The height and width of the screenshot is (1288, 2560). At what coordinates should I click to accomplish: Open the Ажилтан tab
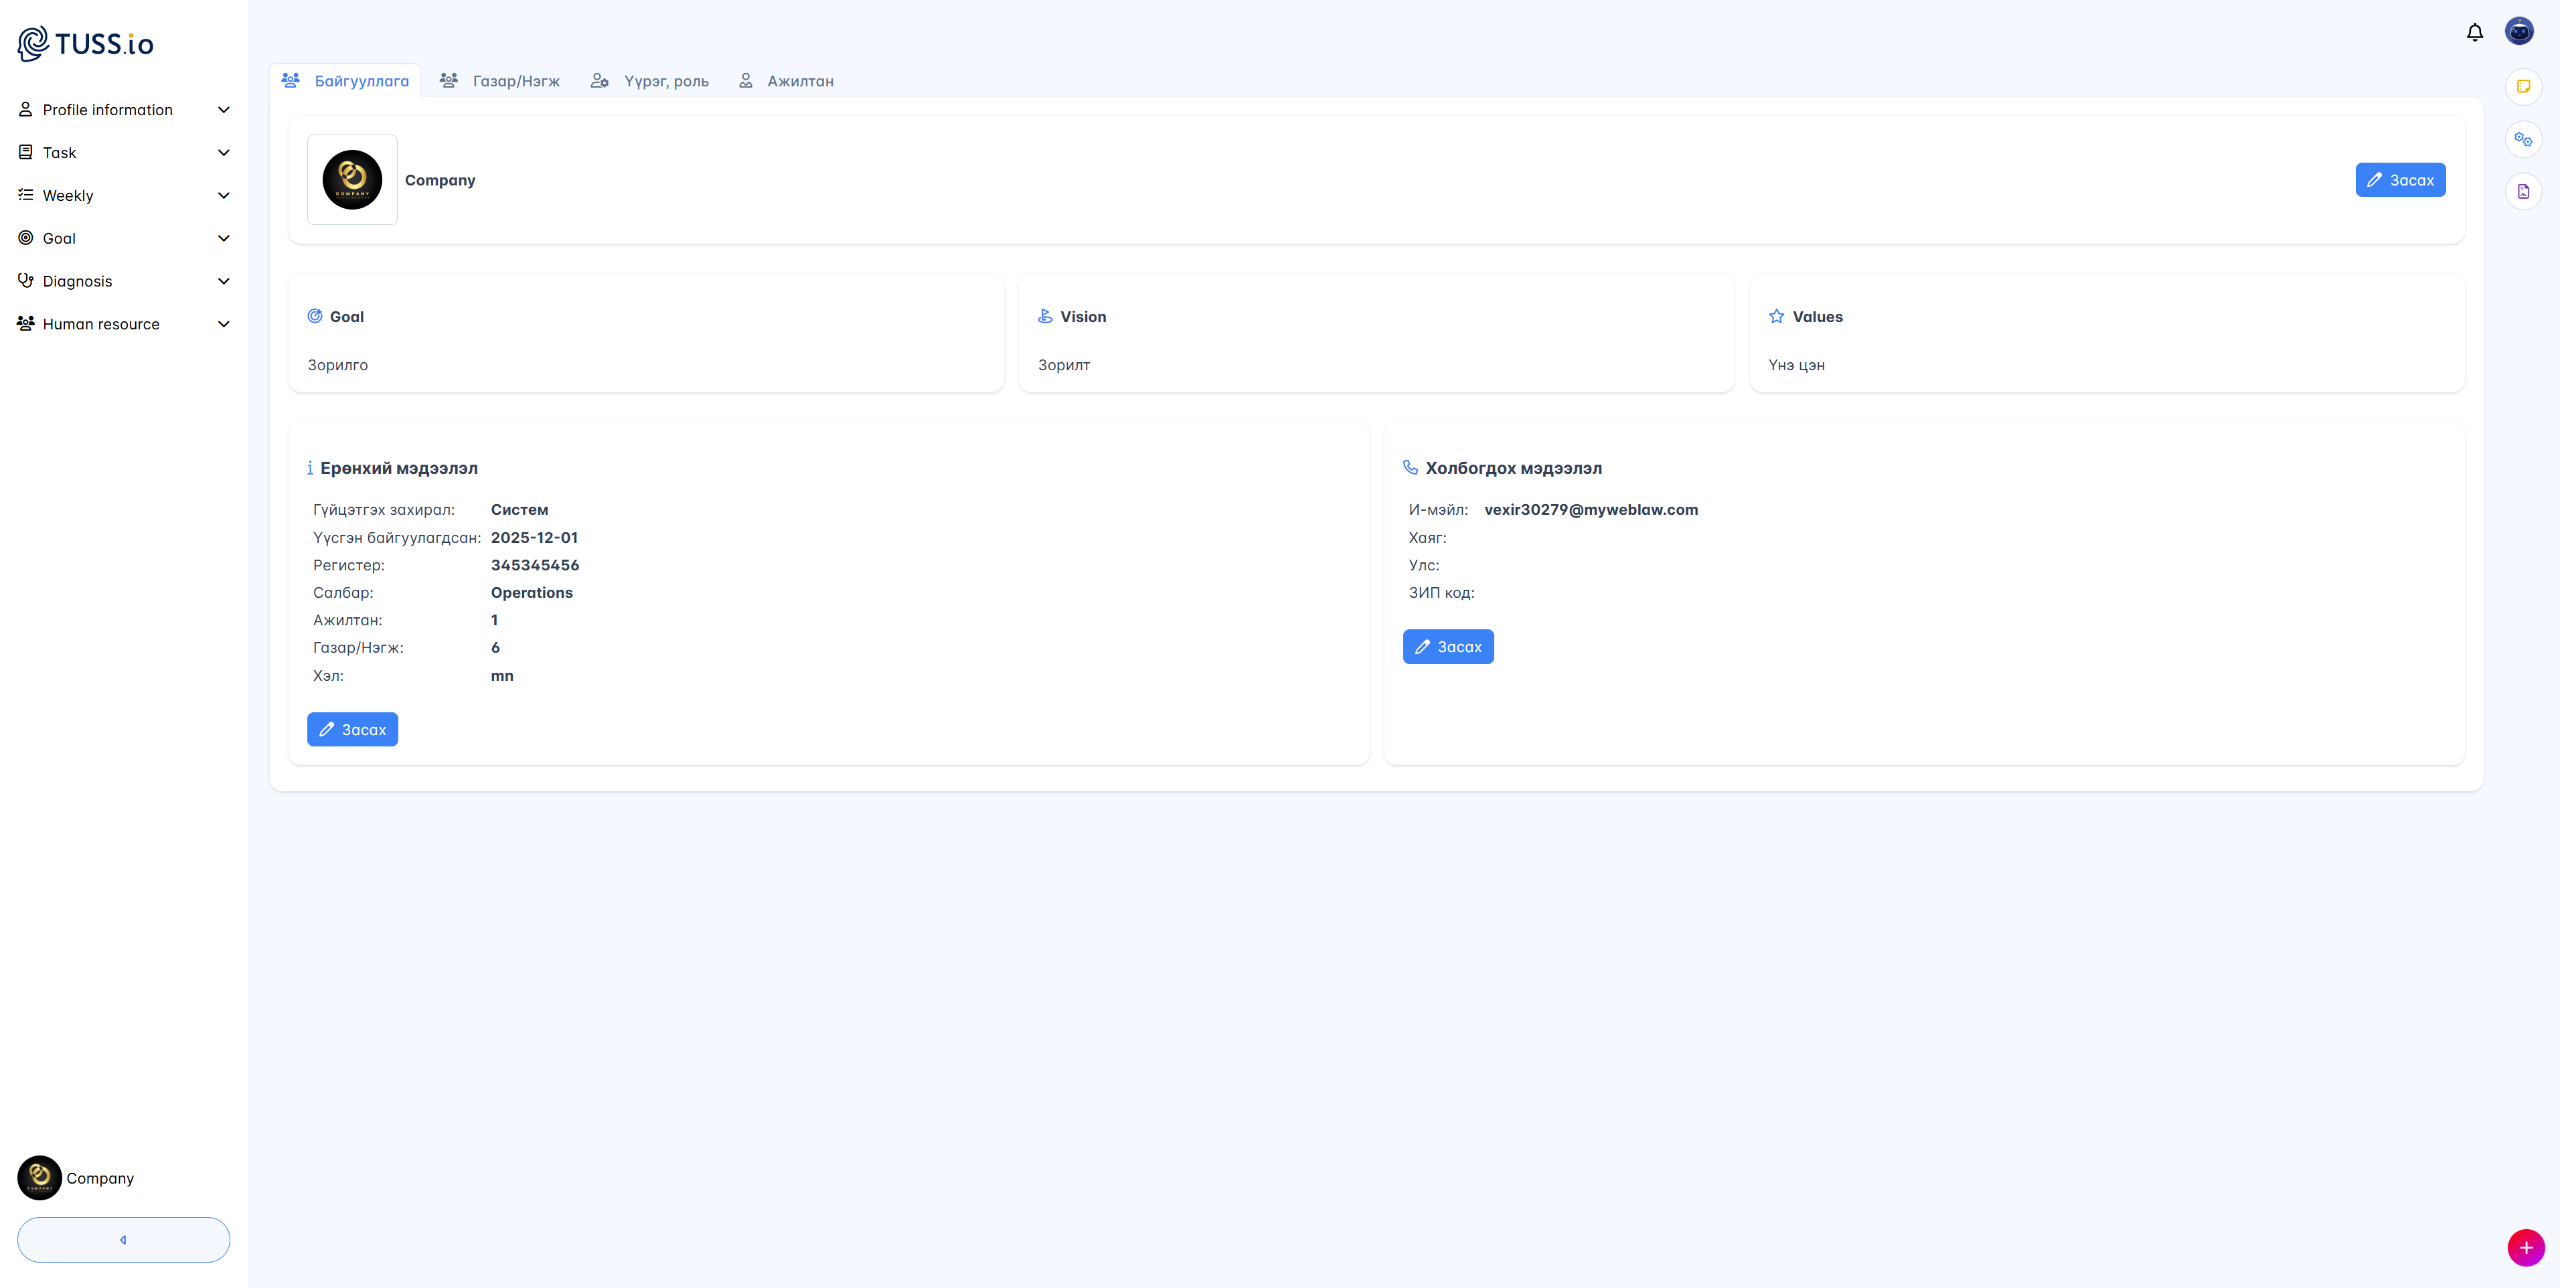[787, 81]
